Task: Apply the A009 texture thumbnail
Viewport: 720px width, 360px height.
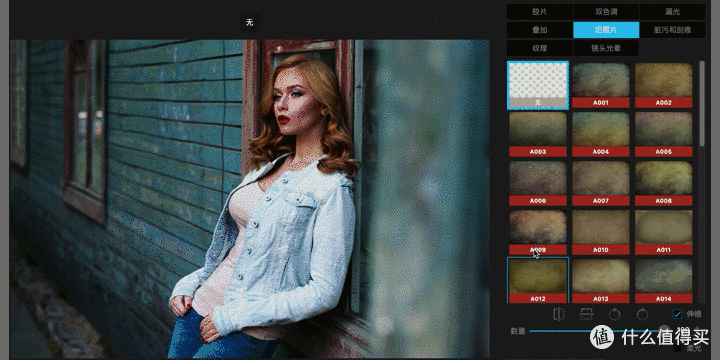Action: [538, 233]
